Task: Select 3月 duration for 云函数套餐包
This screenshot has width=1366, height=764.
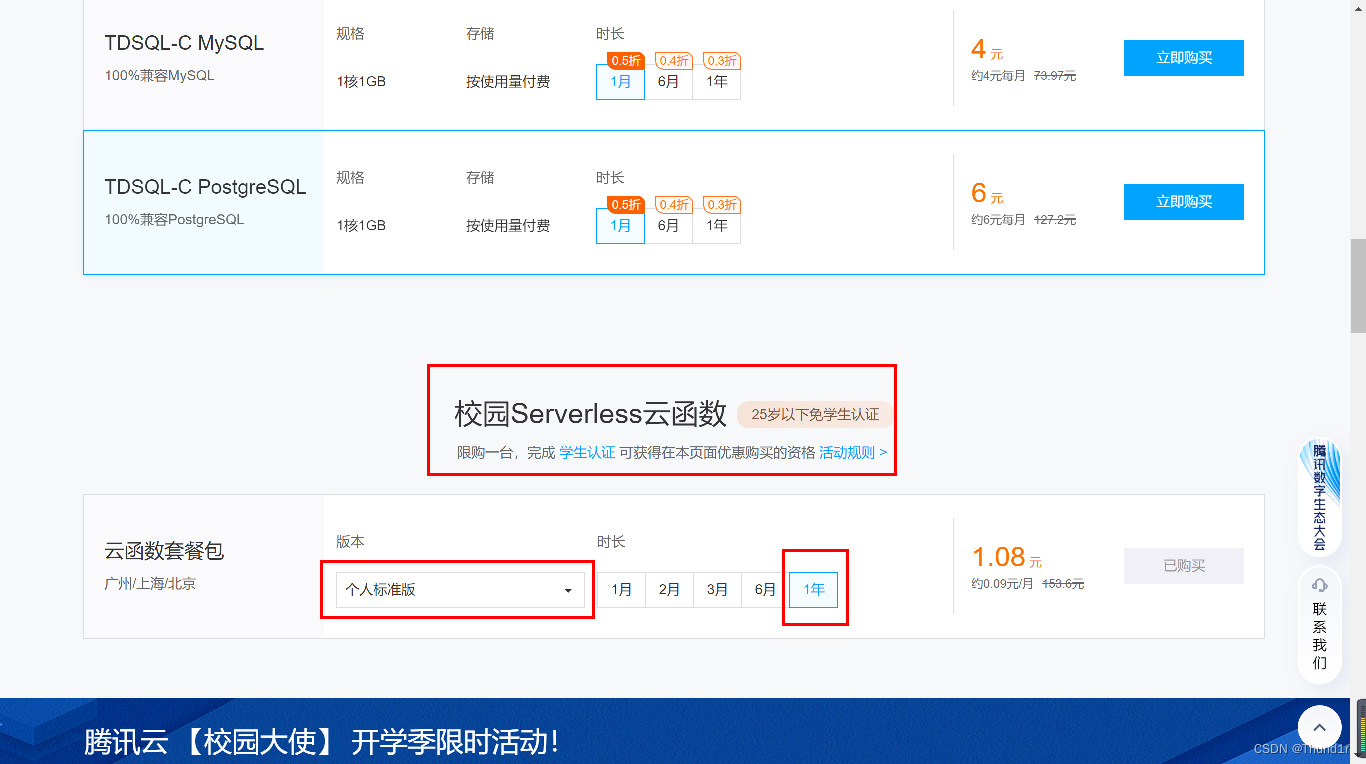Action: [x=717, y=590]
